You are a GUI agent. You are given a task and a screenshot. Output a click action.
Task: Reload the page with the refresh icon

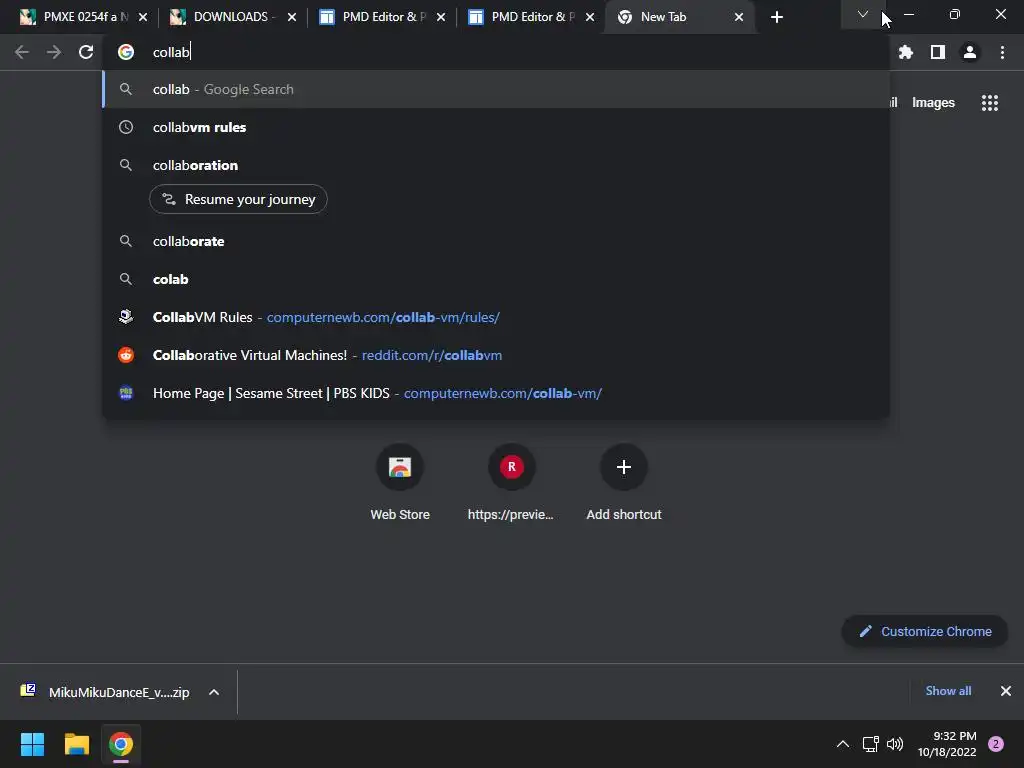coord(86,52)
